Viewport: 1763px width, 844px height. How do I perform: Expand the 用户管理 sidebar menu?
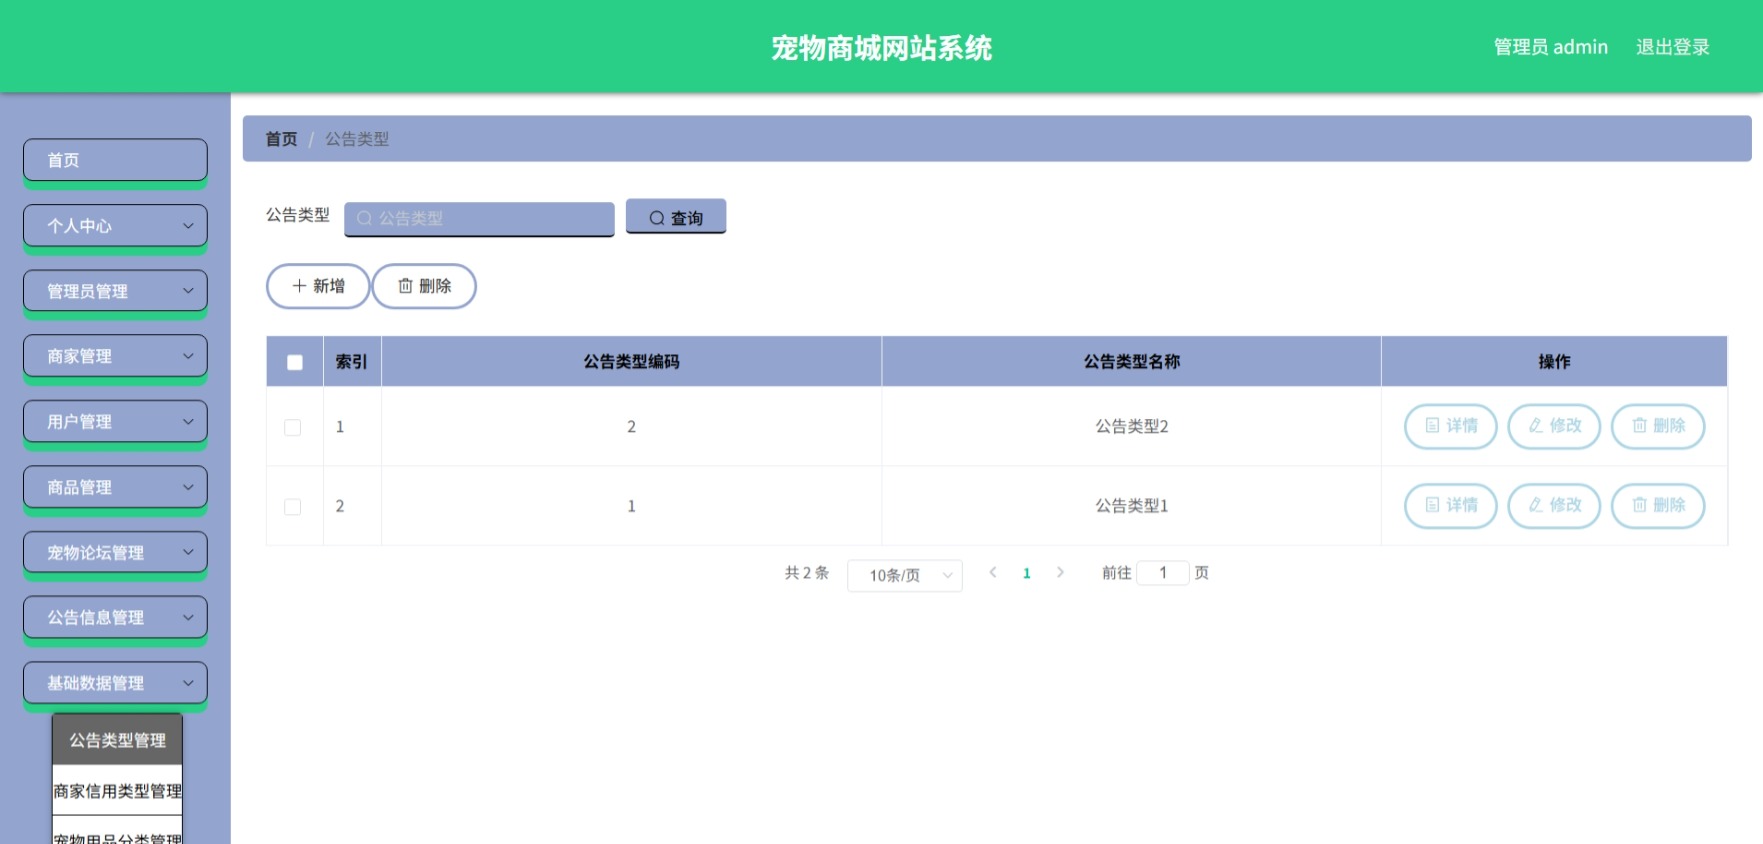115,422
